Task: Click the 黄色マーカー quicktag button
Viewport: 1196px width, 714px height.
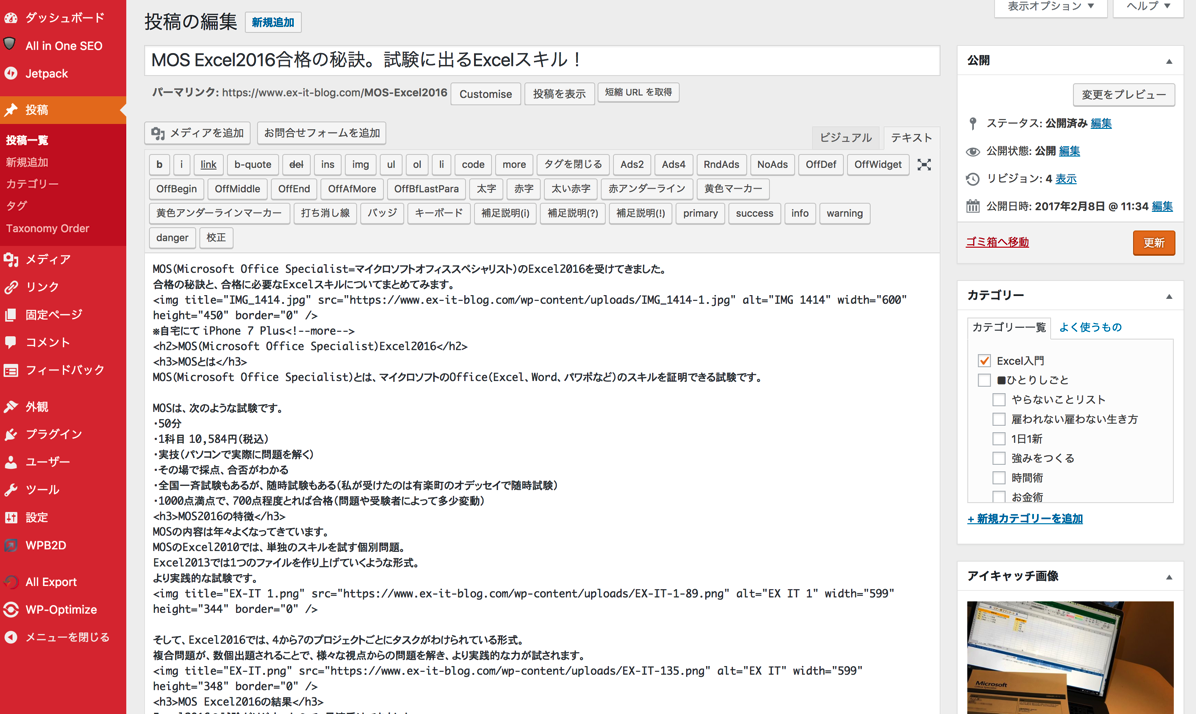Action: tap(733, 188)
